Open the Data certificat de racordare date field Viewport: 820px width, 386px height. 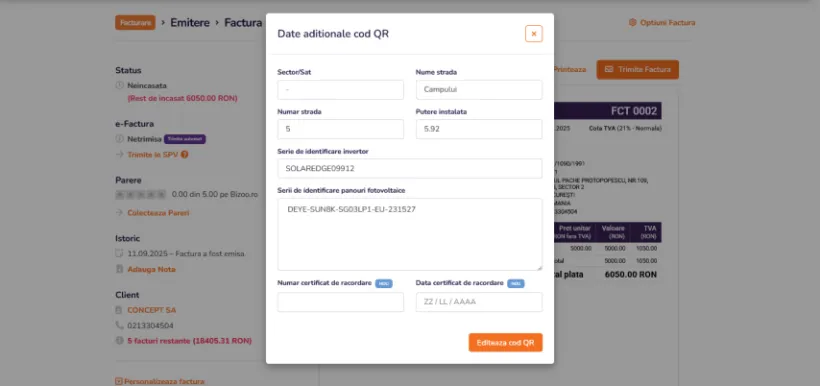[479, 302]
